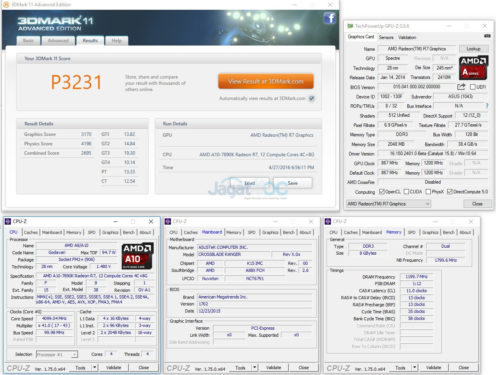Open Graphics tab in the middle CPU-Z window
Screen dimensions: 496x375
(x=270, y=232)
